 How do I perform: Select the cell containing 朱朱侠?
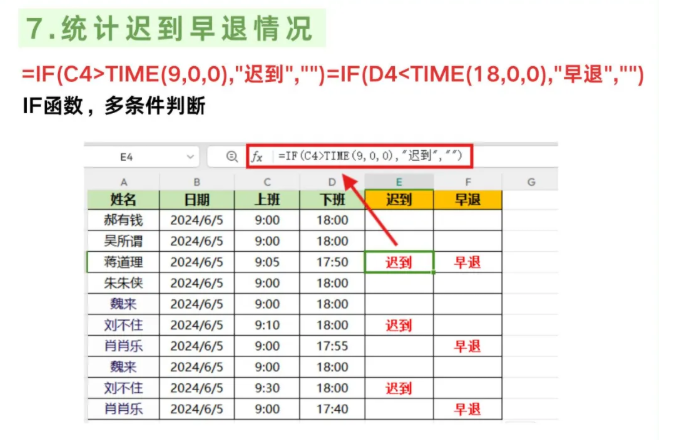(123, 283)
